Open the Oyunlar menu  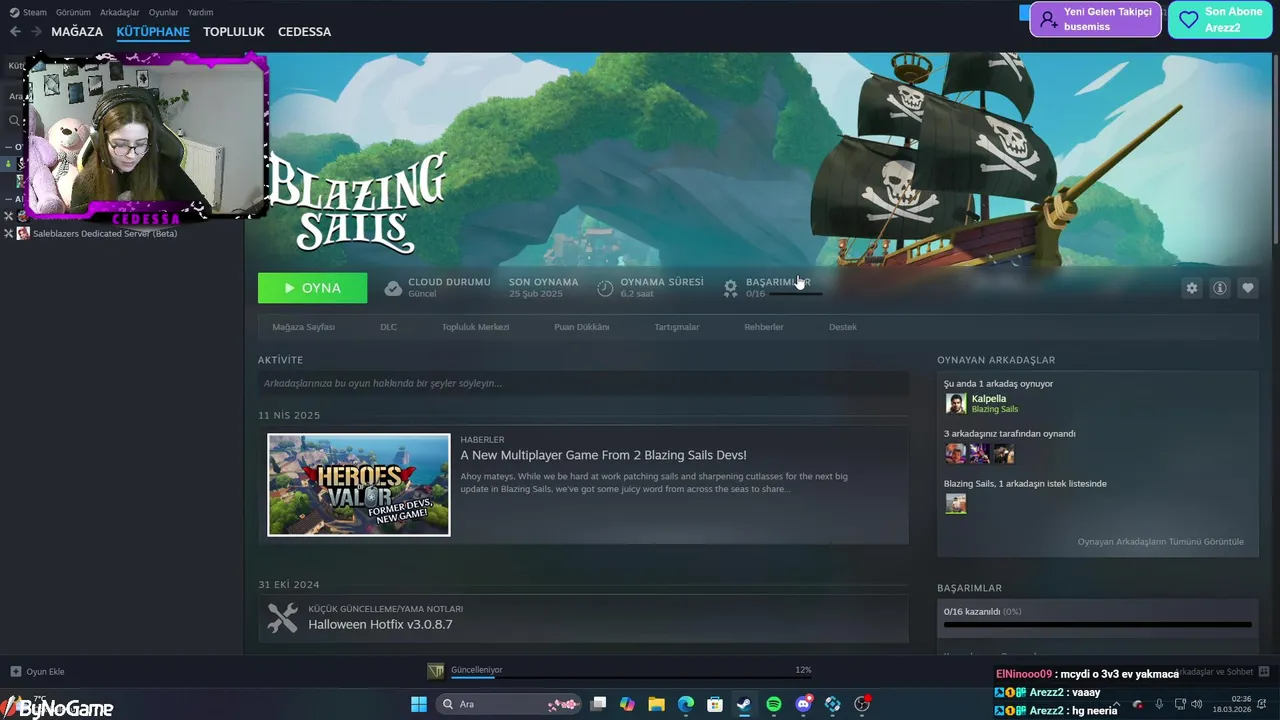[x=164, y=12]
